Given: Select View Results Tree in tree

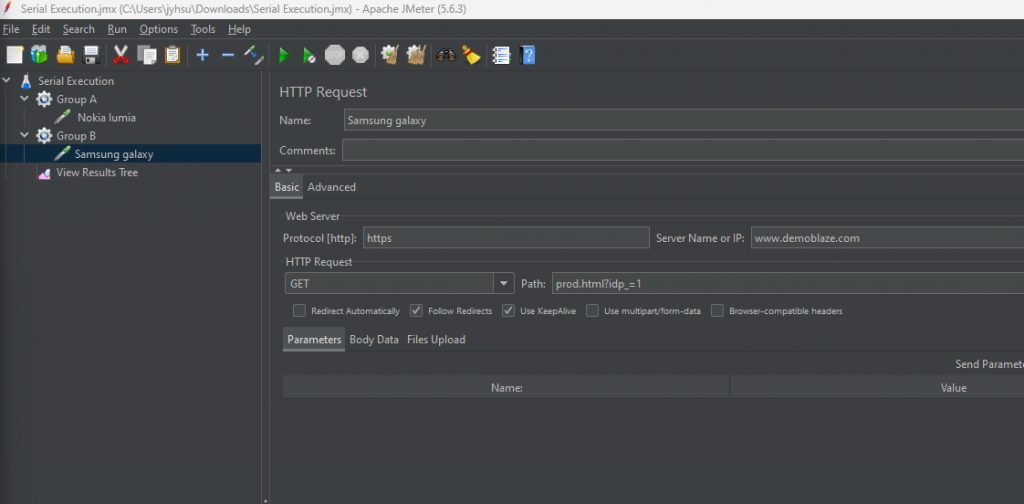Looking at the screenshot, I should click(97, 173).
